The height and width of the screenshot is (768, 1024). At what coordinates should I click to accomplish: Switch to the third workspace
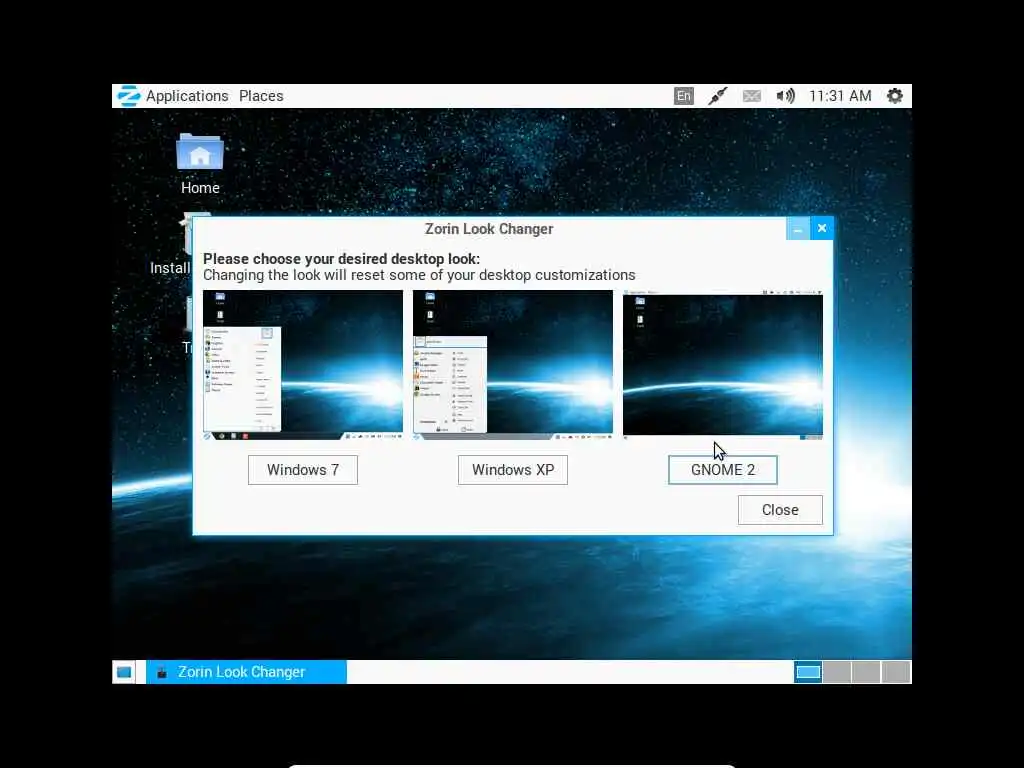[x=866, y=672]
